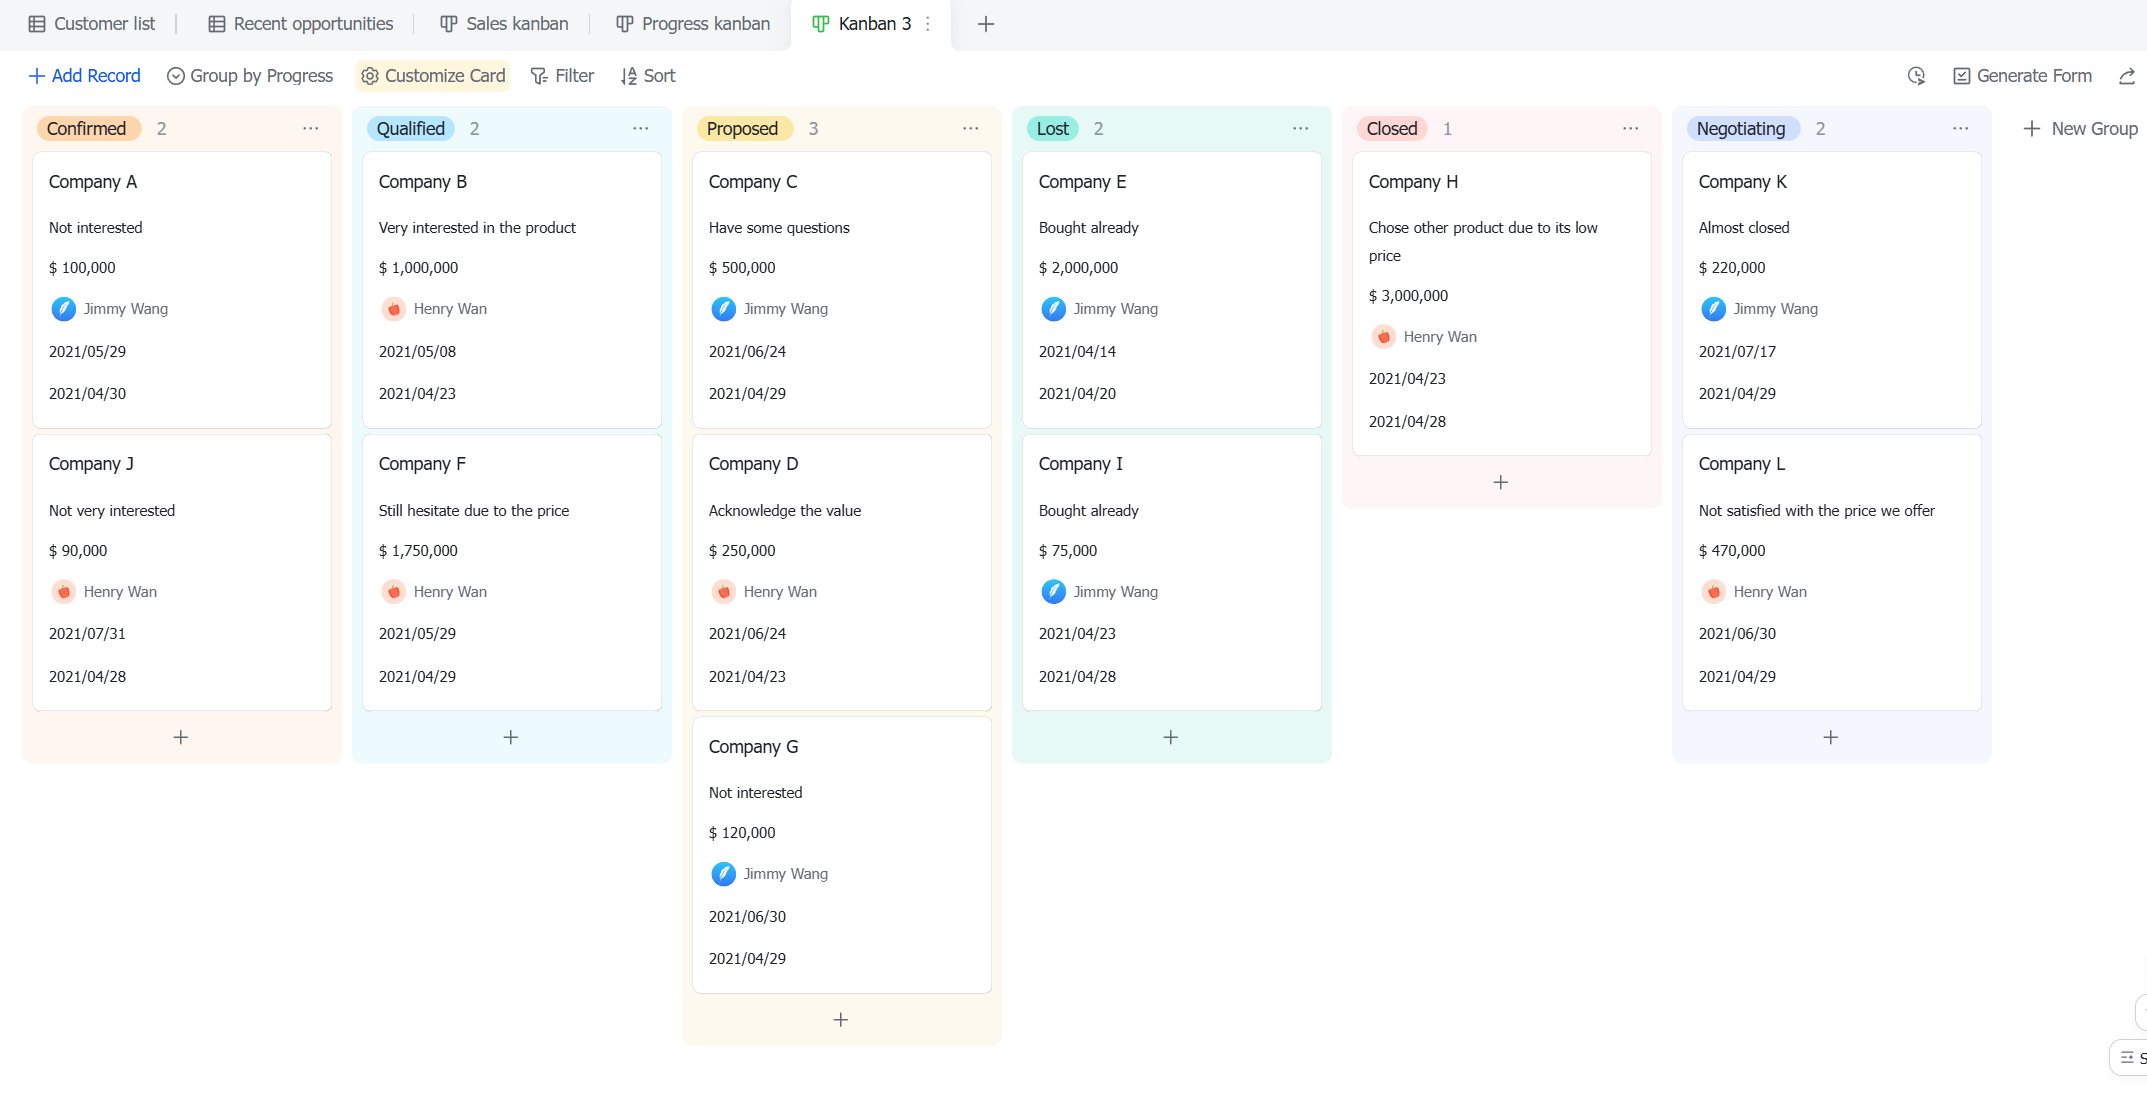Add a card to Negotiating column
The width and height of the screenshot is (2147, 1095).
1831,737
